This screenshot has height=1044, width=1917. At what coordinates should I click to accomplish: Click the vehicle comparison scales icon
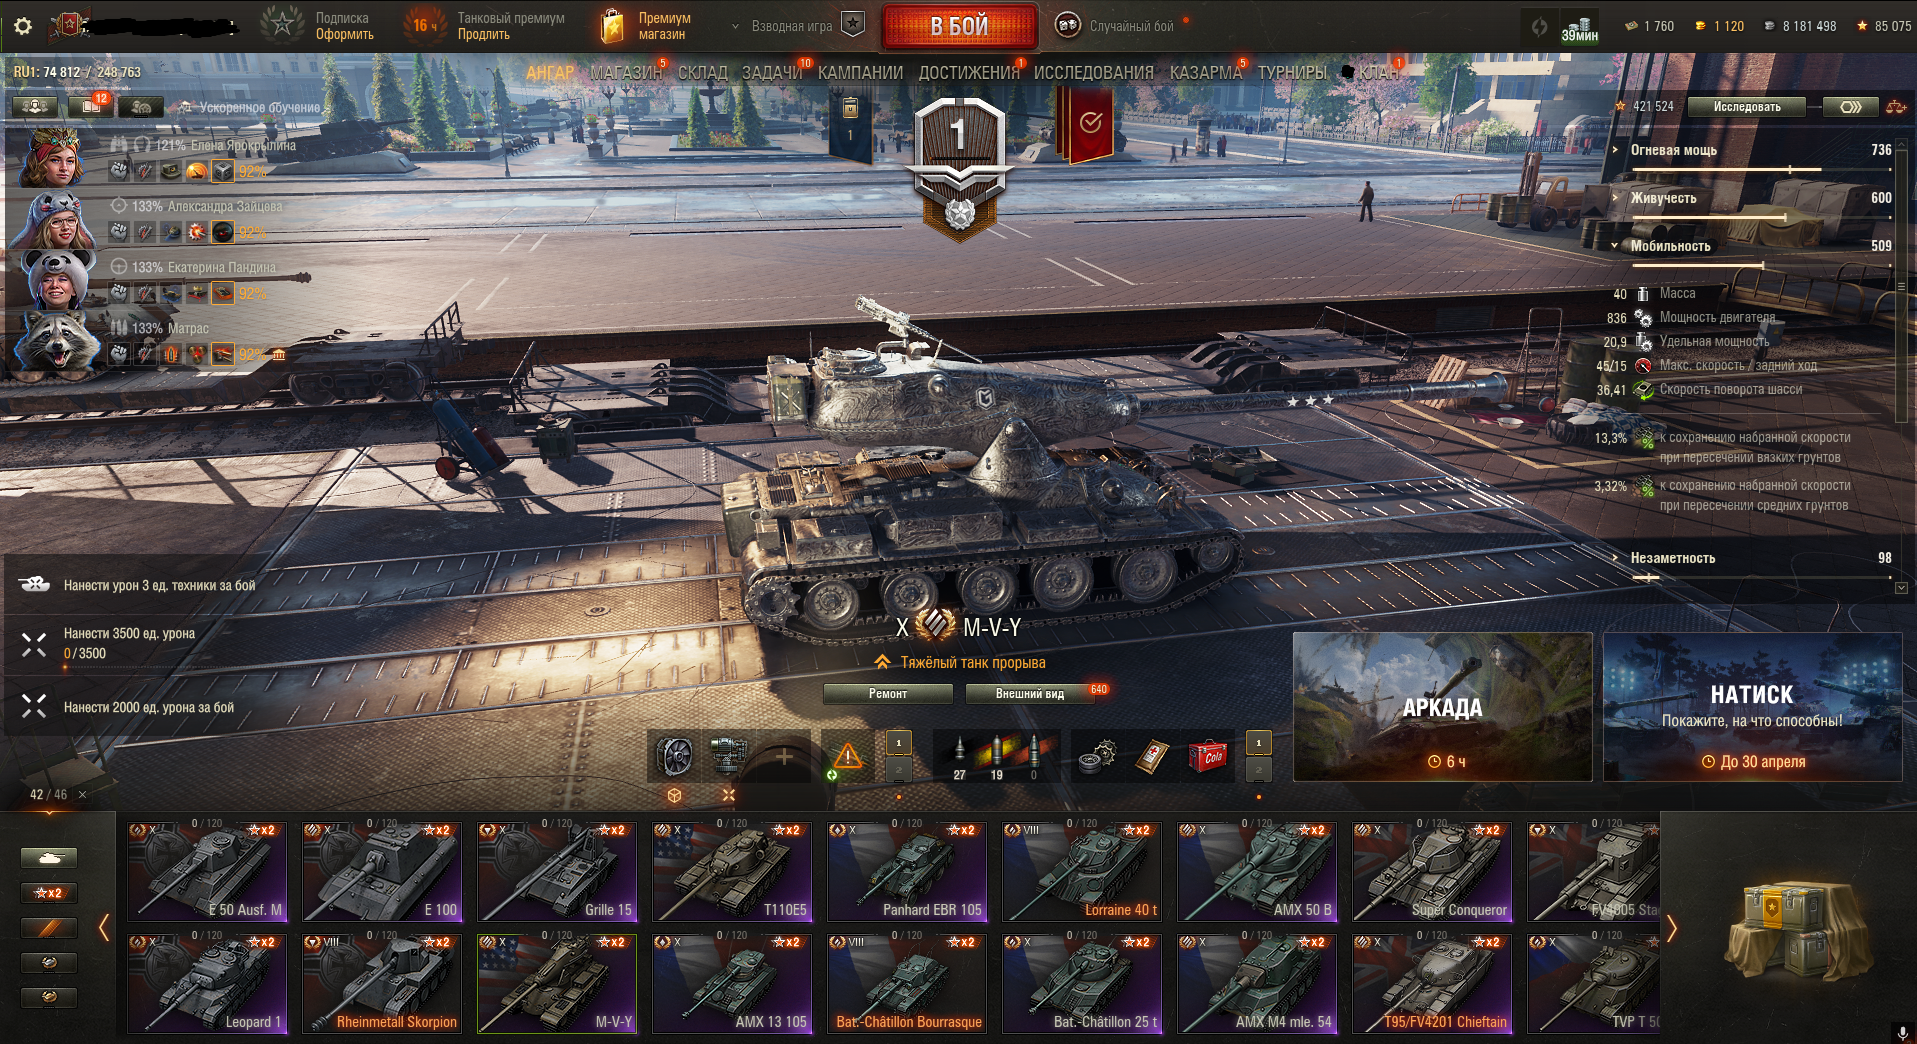tap(1895, 107)
